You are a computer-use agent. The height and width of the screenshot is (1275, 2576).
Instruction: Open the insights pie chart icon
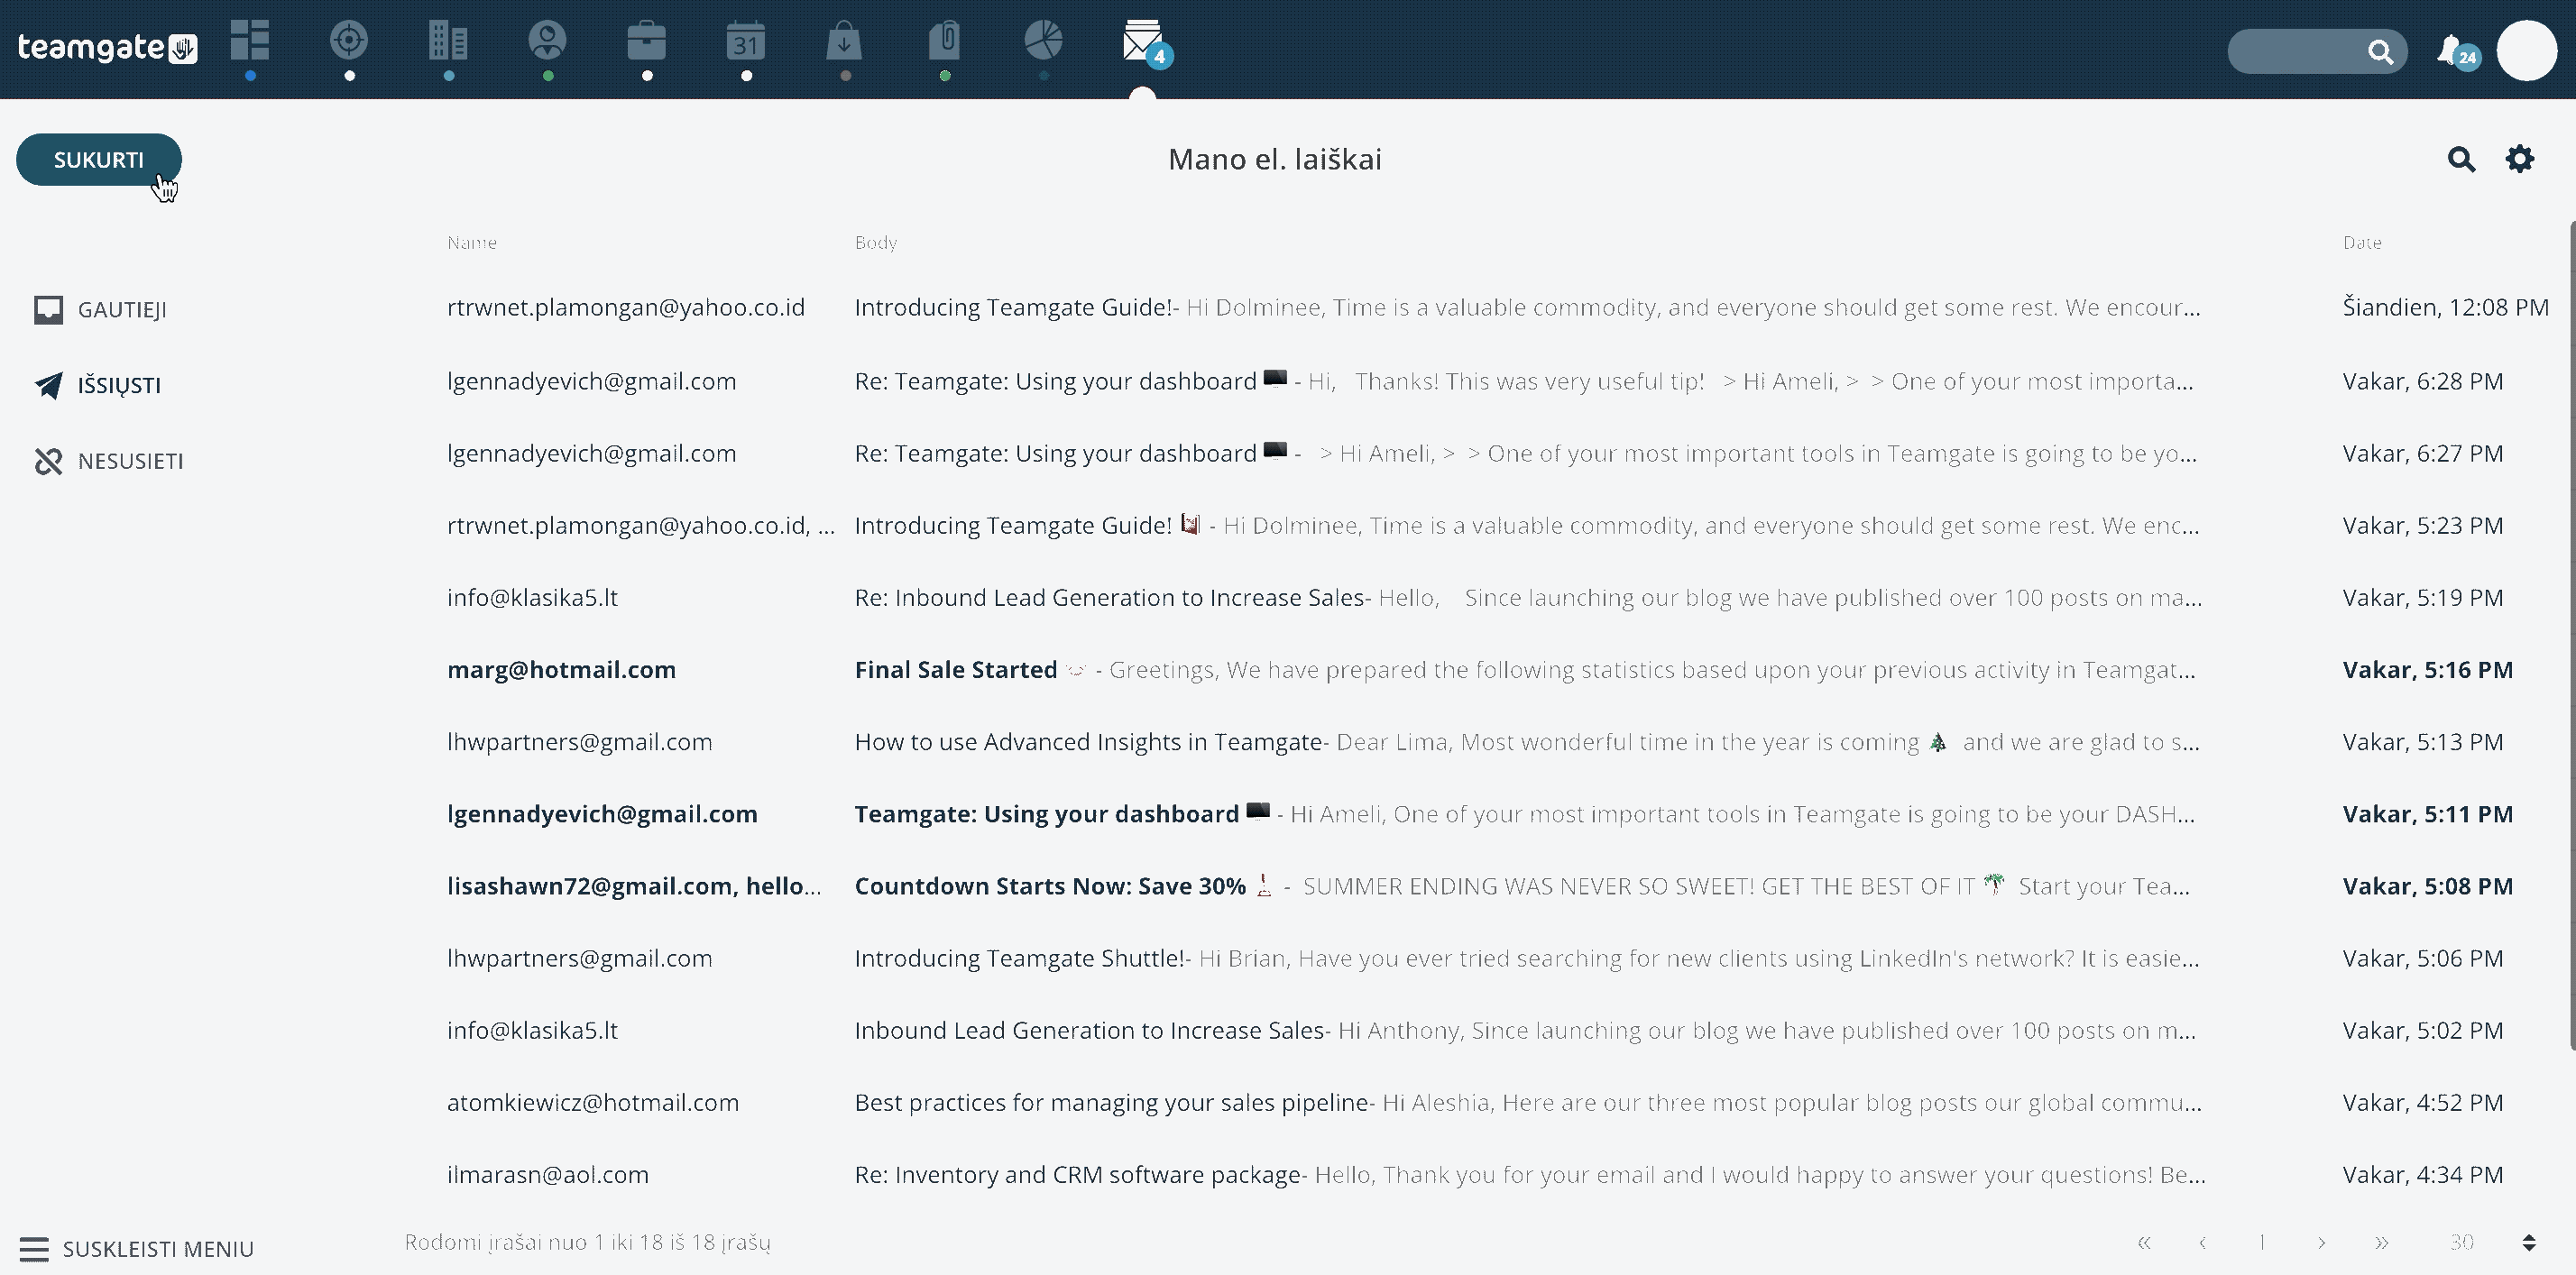[x=1043, y=41]
